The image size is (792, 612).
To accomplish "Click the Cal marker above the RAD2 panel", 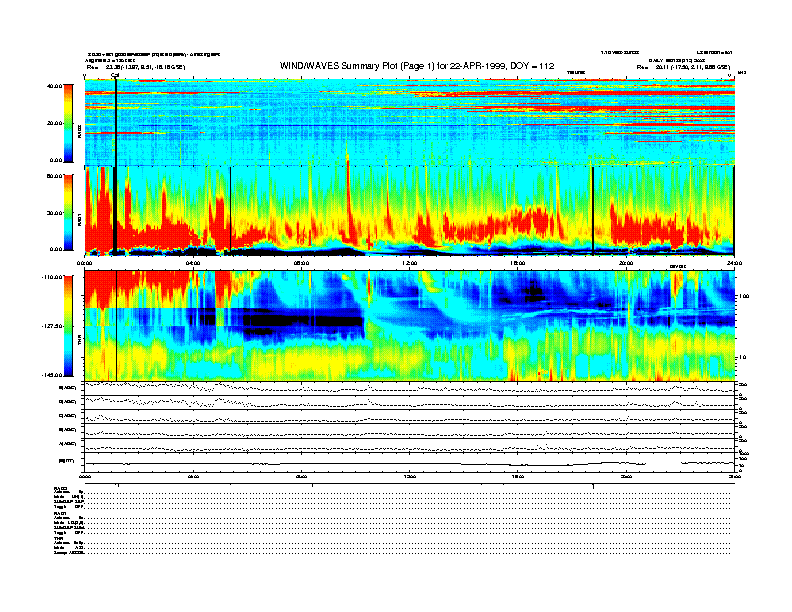I will 115,75.
